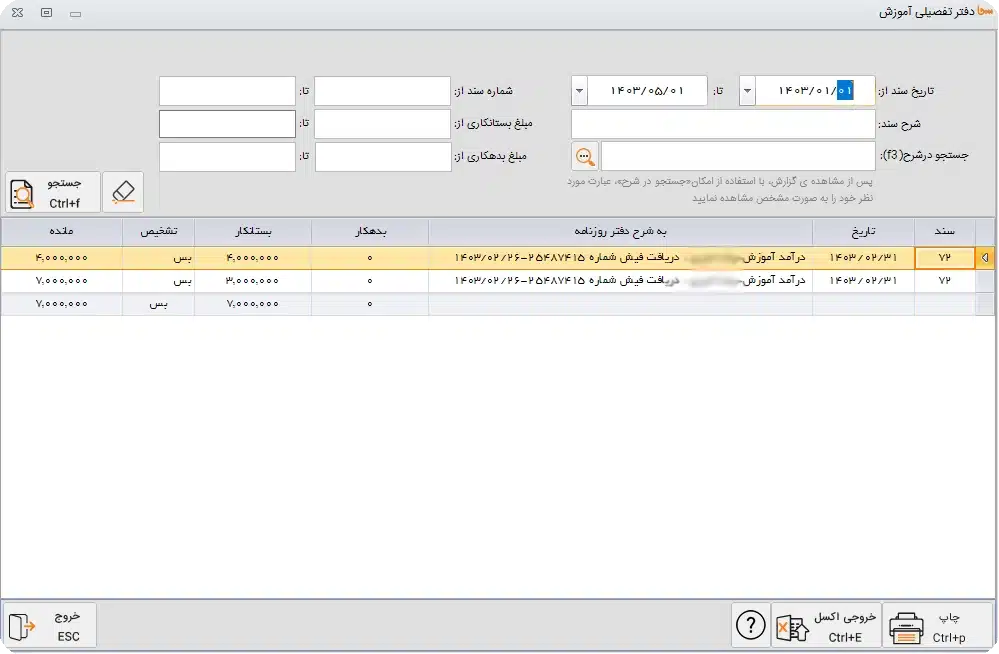
Task: Close the دفتر تفصیلی آموزش window
Action: (18, 13)
